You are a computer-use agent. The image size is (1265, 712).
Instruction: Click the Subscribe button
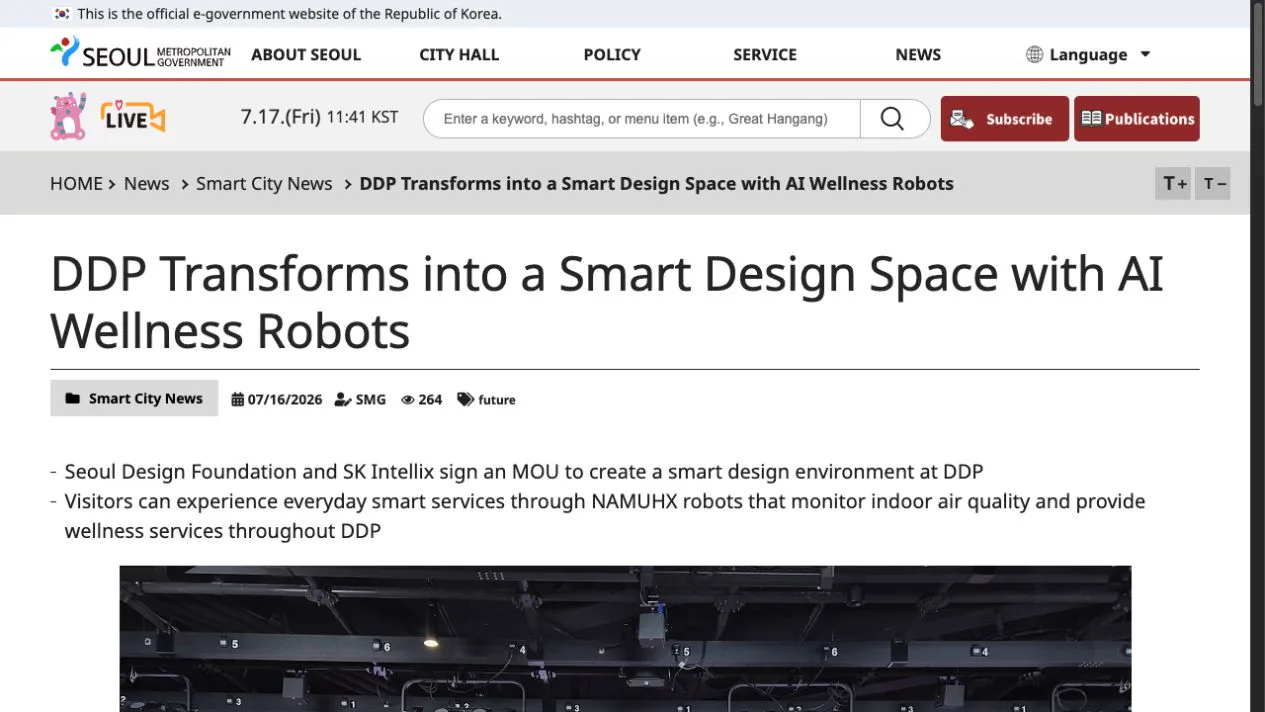pos(1004,118)
